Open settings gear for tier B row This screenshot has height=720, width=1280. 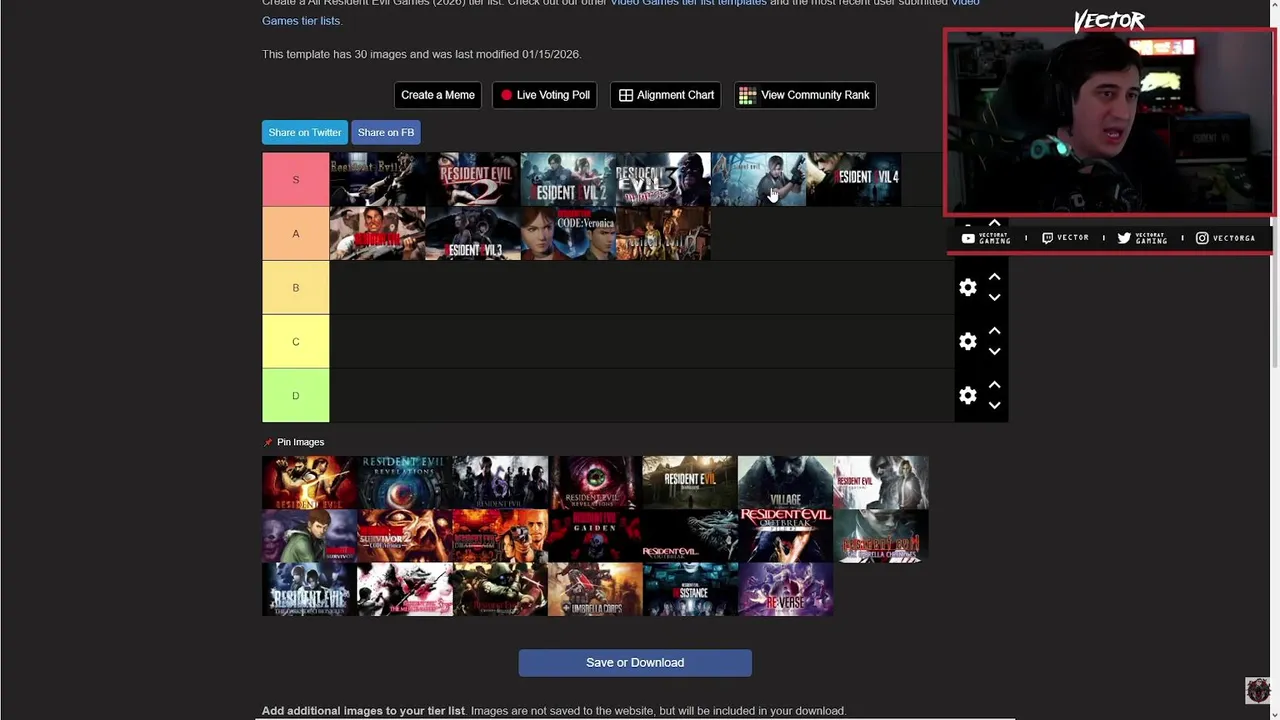coord(967,287)
